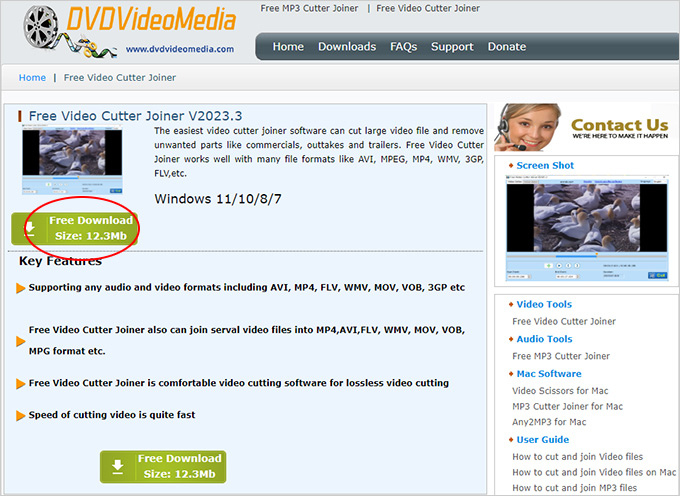Click the orange arrow bullet beside lossless video cutting

click(x=20, y=384)
